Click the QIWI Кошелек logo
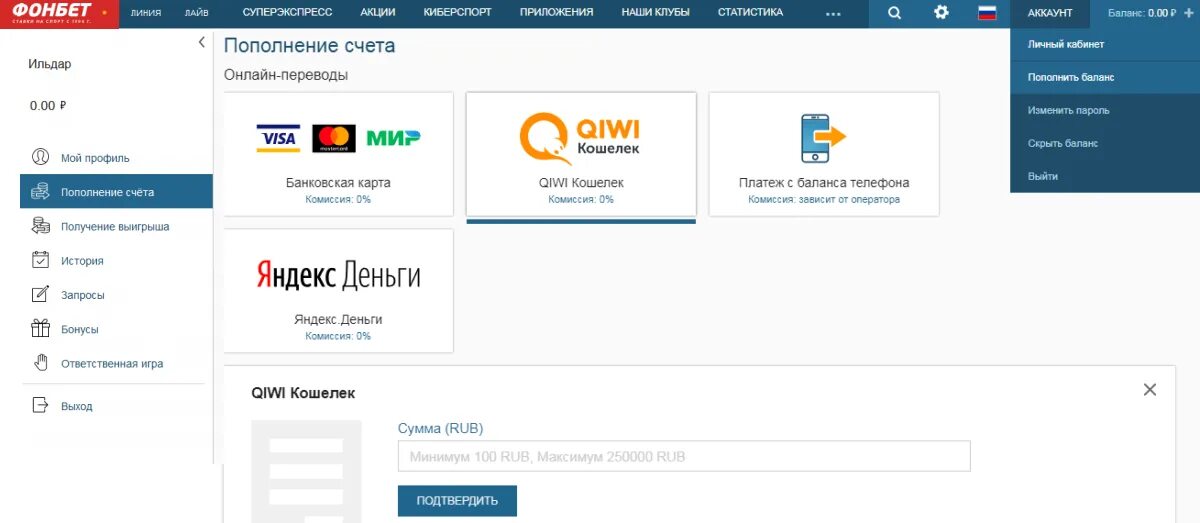 pyautogui.click(x=581, y=138)
